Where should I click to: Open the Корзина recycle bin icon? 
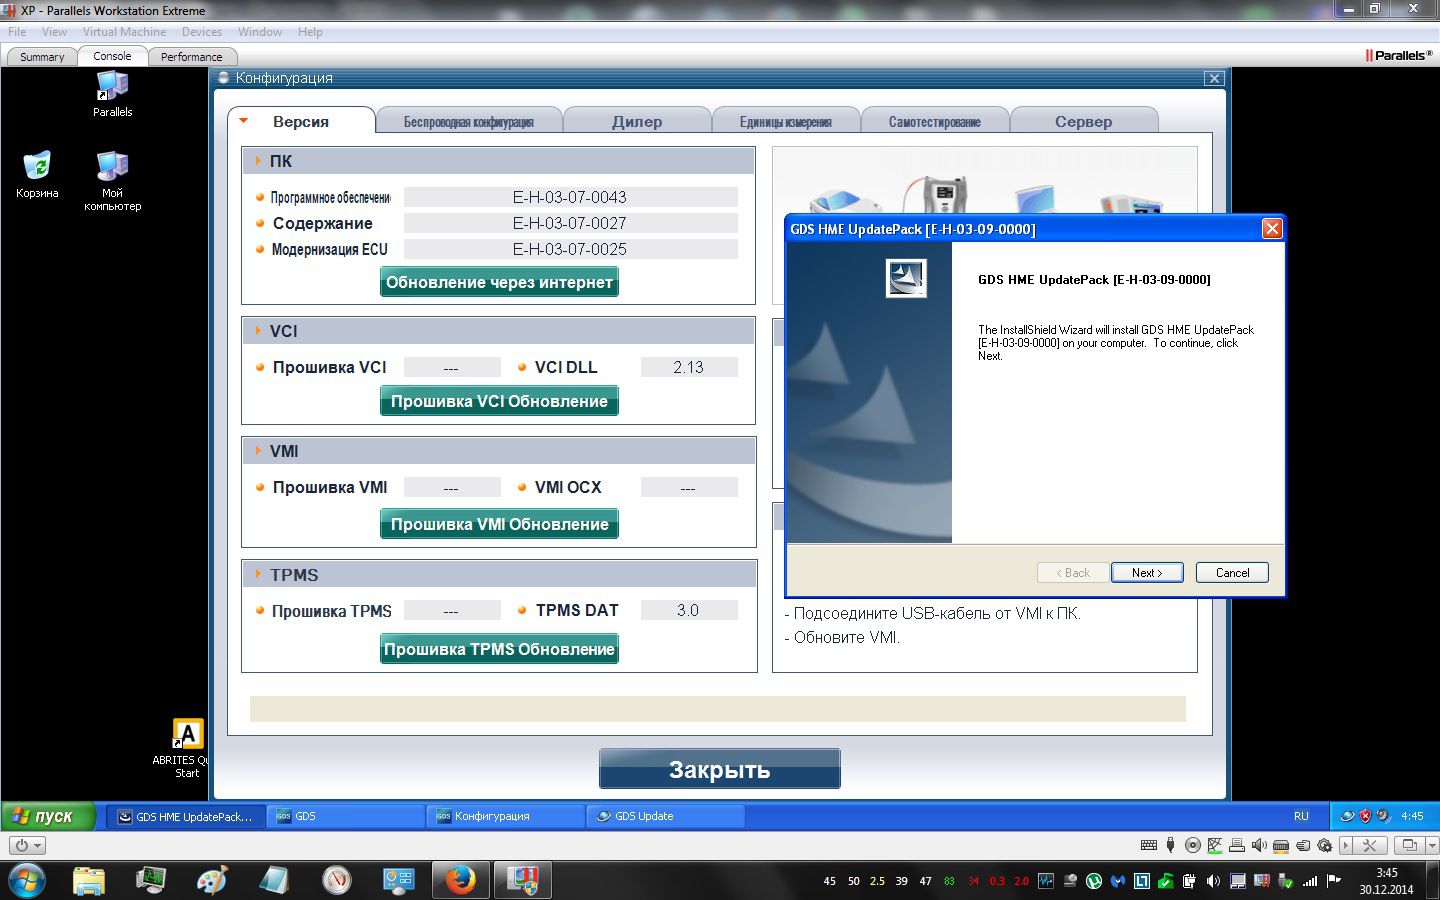37,173
